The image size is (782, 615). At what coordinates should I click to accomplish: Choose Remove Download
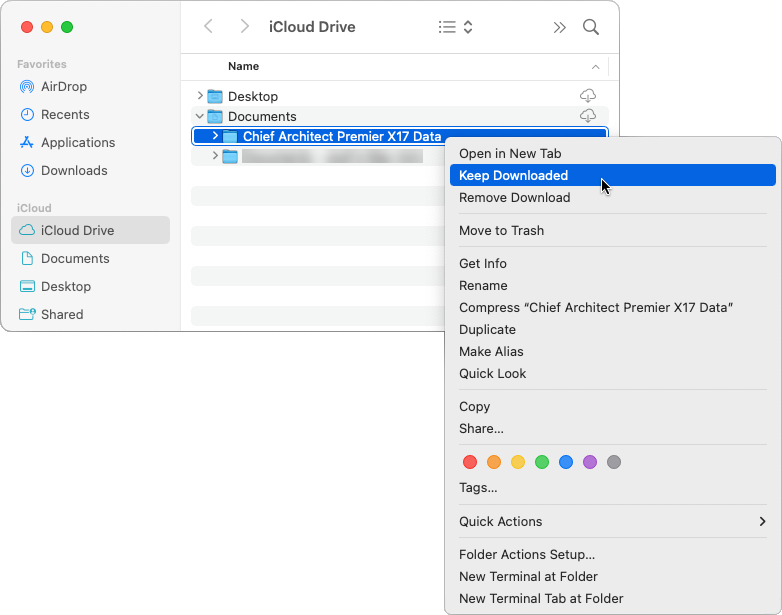pyautogui.click(x=612, y=198)
